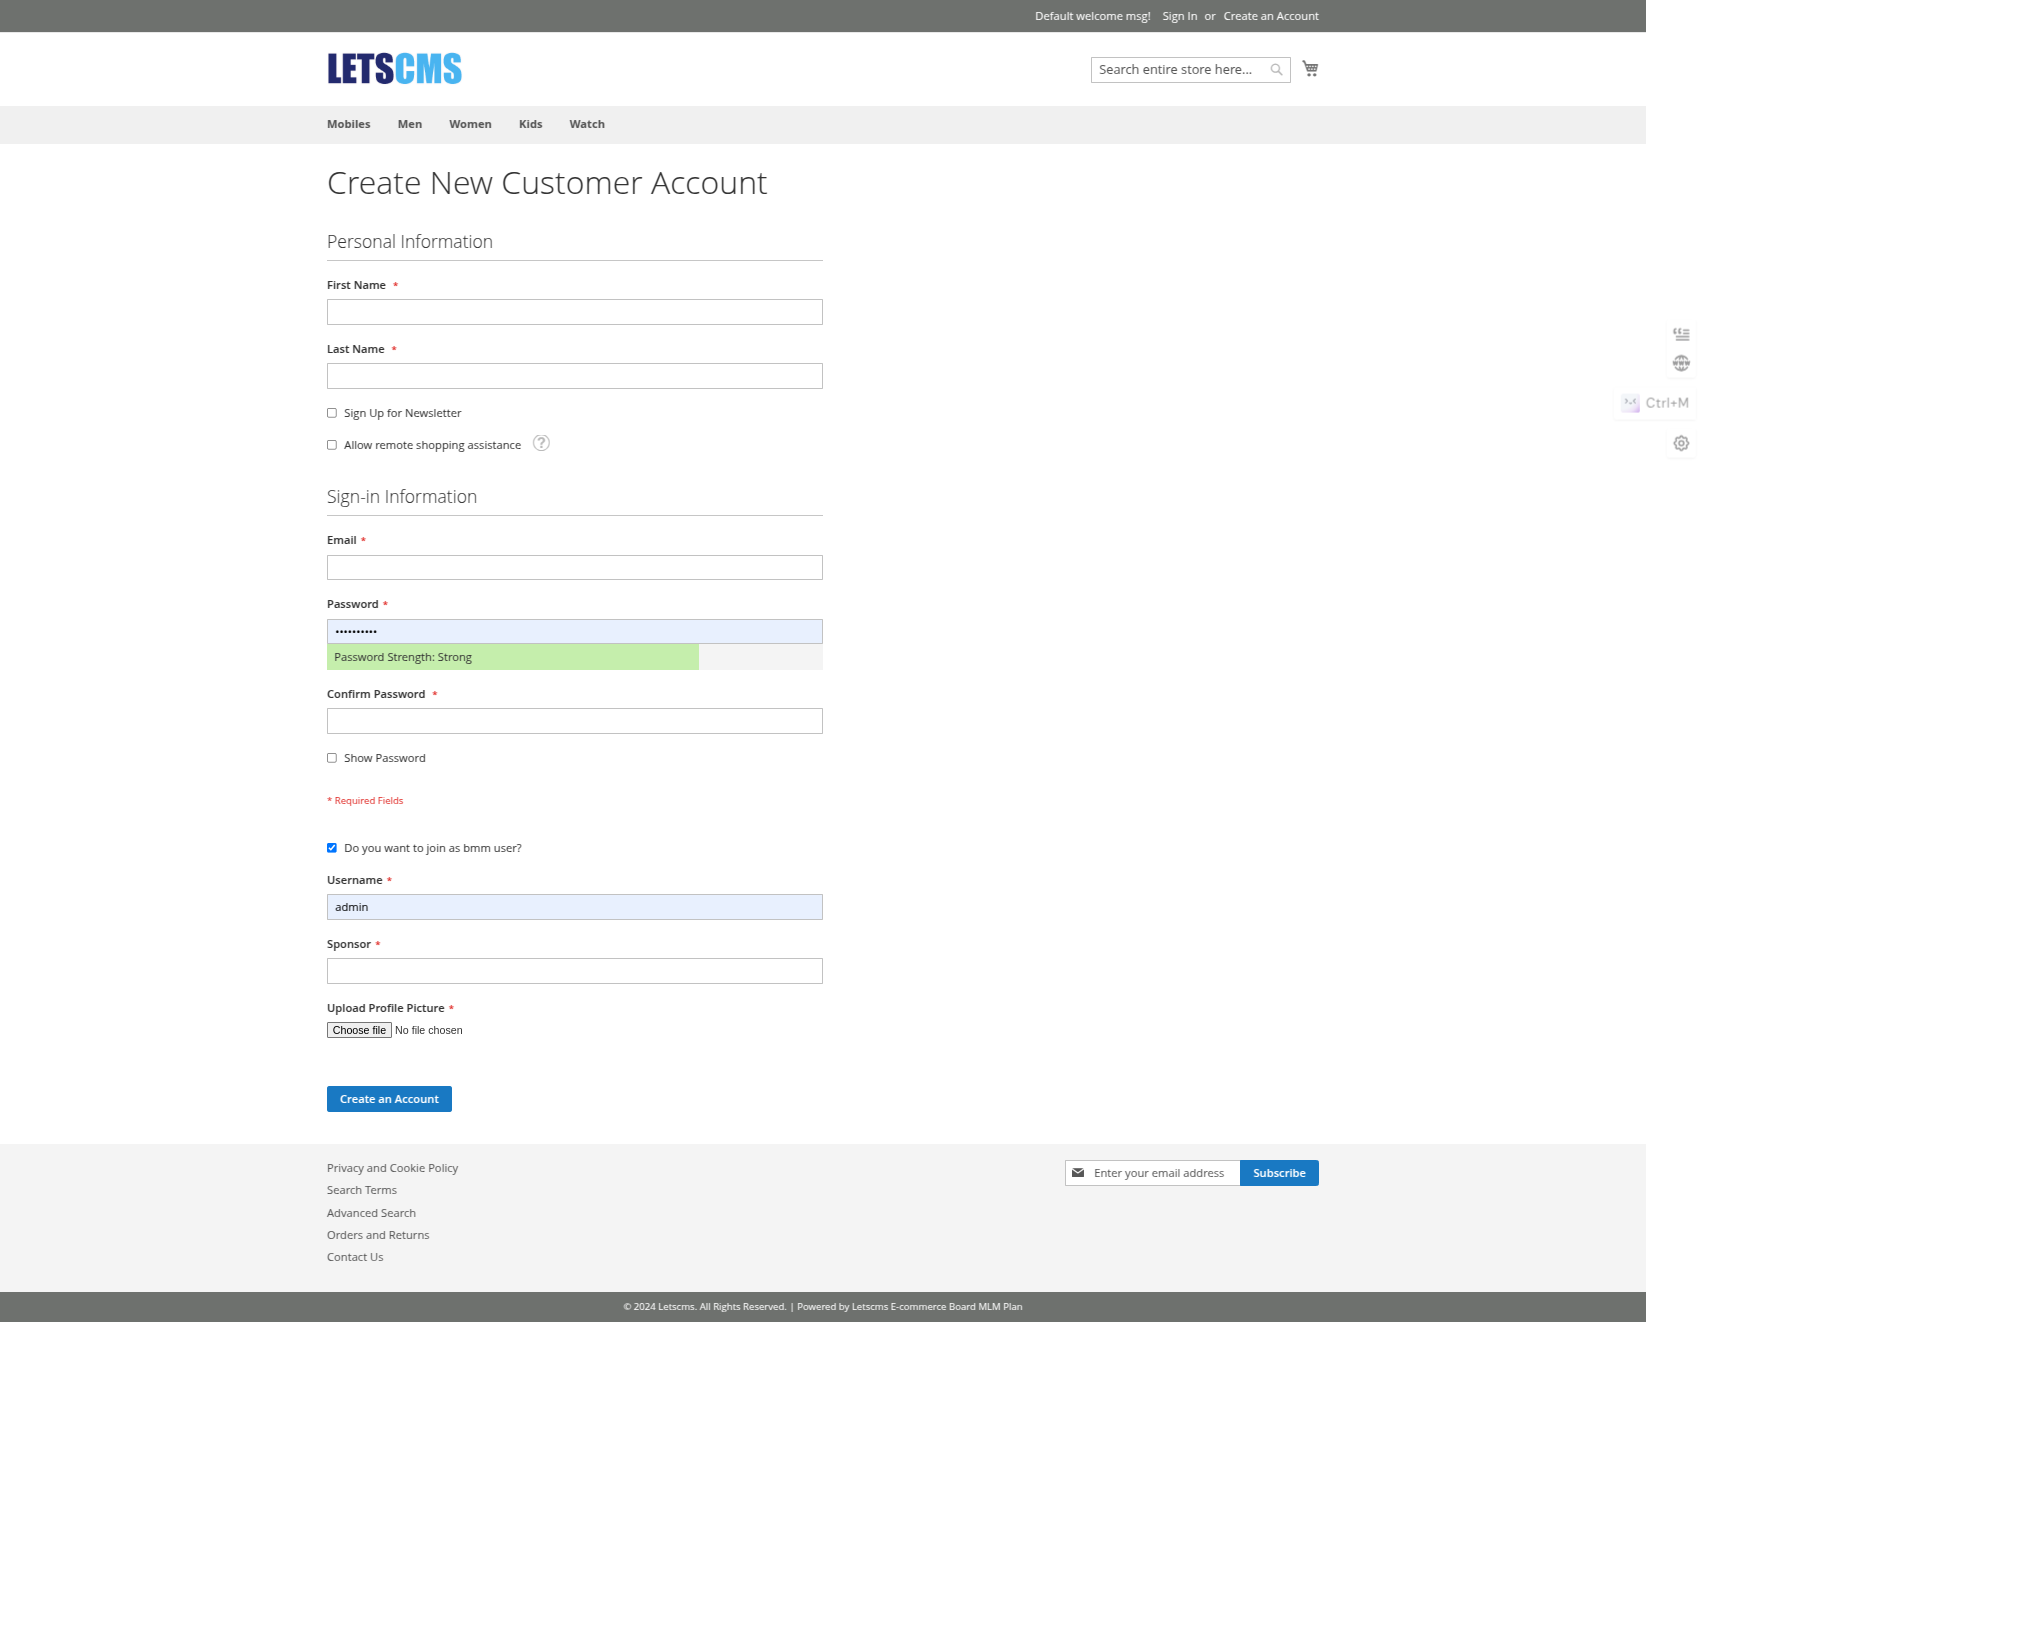This screenshot has width=2038, height=1652.
Task: Click the Create an Account button
Action: (x=389, y=1099)
